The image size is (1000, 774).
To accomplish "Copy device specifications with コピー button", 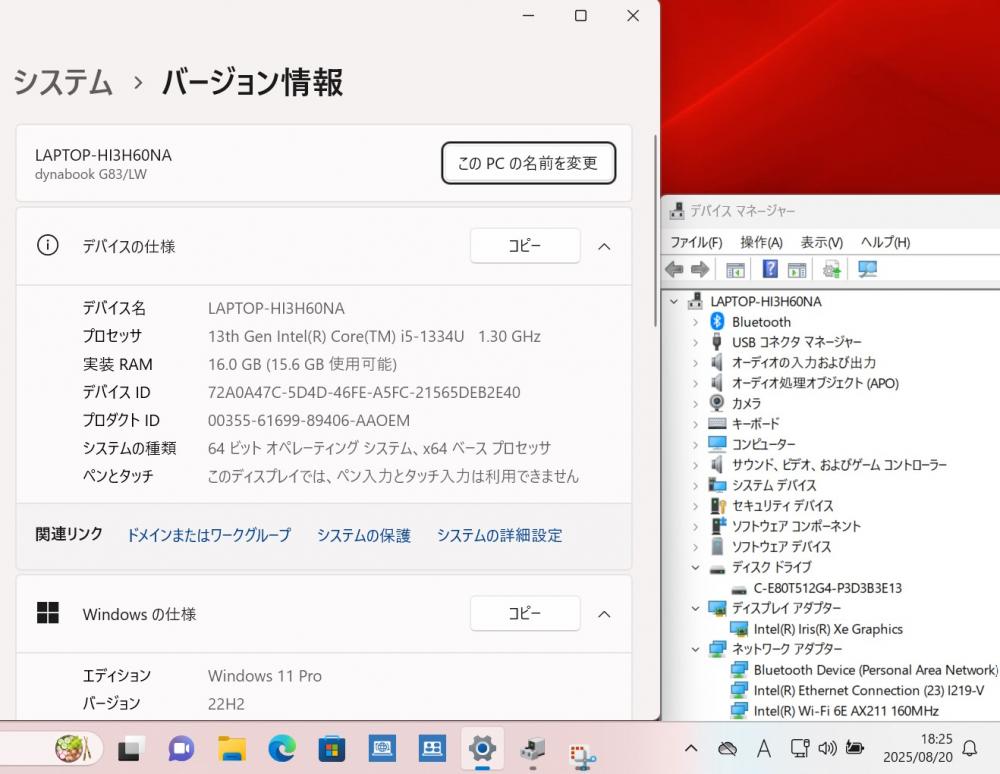I will 525,245.
